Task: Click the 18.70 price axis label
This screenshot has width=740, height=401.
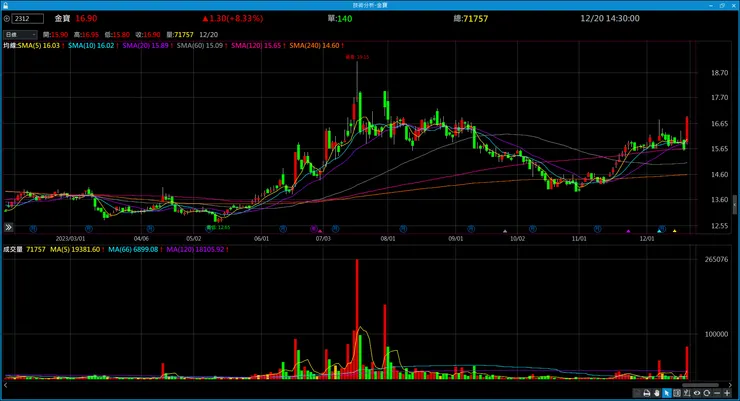Action: coord(719,73)
